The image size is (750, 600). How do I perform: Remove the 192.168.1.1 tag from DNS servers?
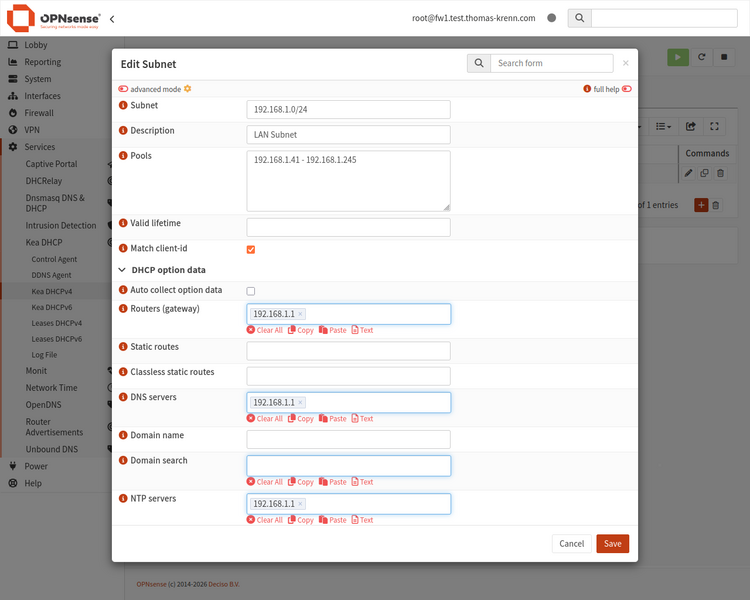[300, 403]
